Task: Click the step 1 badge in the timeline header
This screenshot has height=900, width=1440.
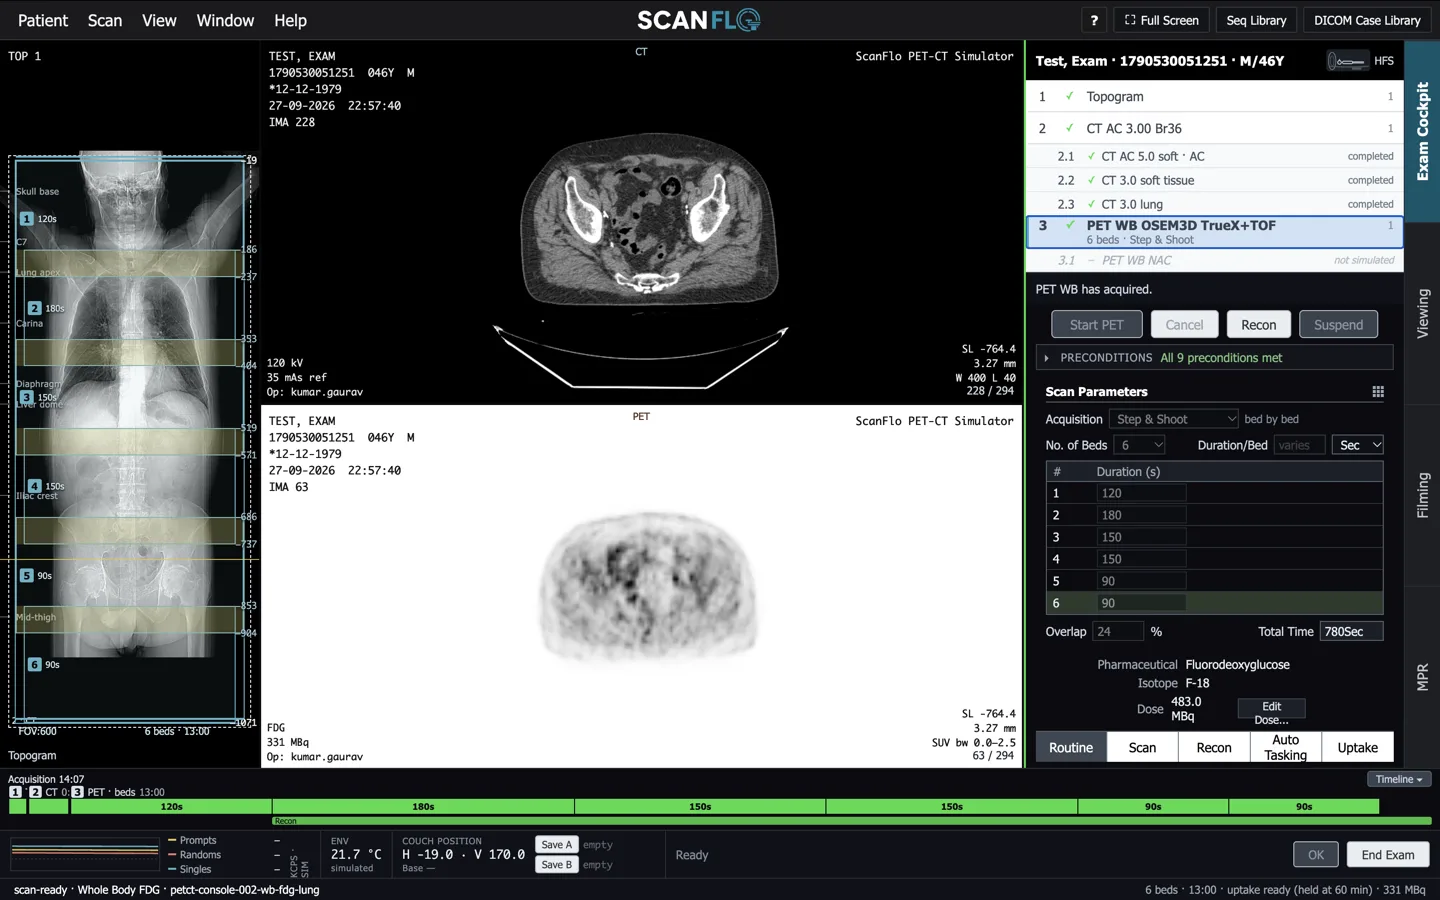Action: [15, 792]
